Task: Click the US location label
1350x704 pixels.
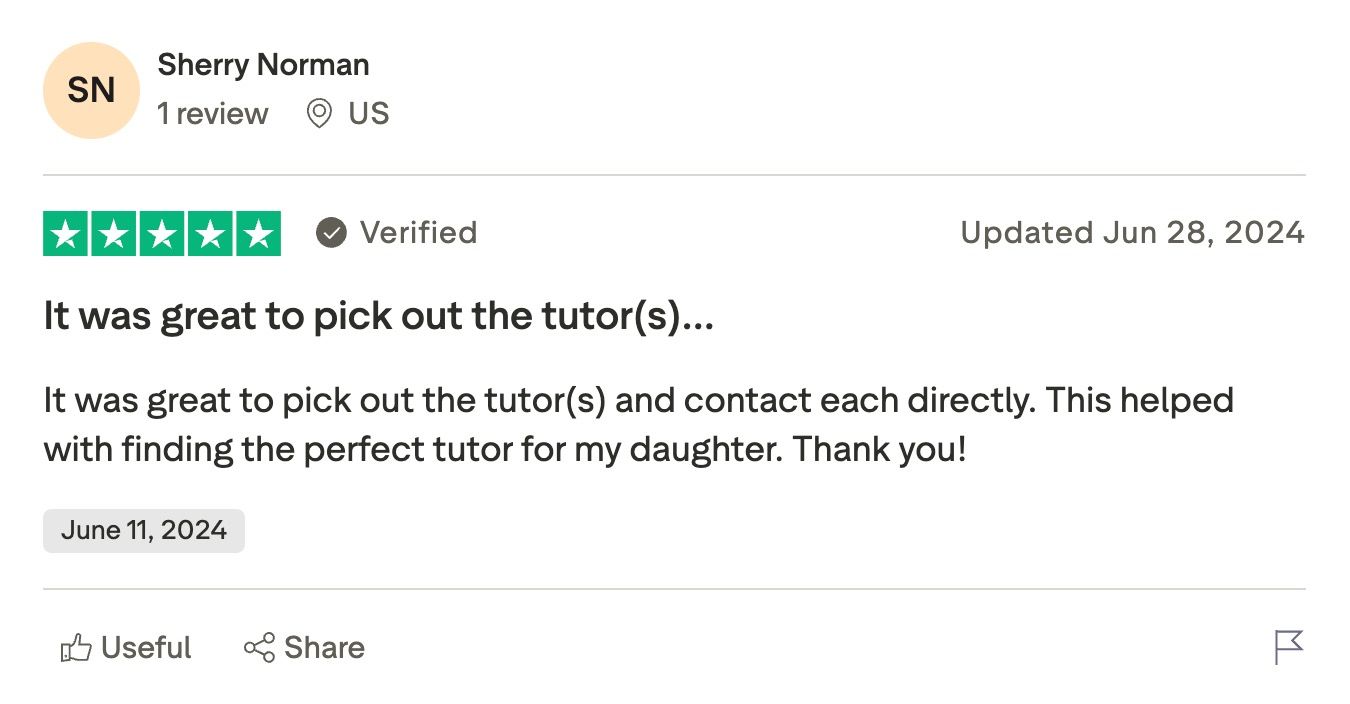Action: pyautogui.click(x=369, y=113)
